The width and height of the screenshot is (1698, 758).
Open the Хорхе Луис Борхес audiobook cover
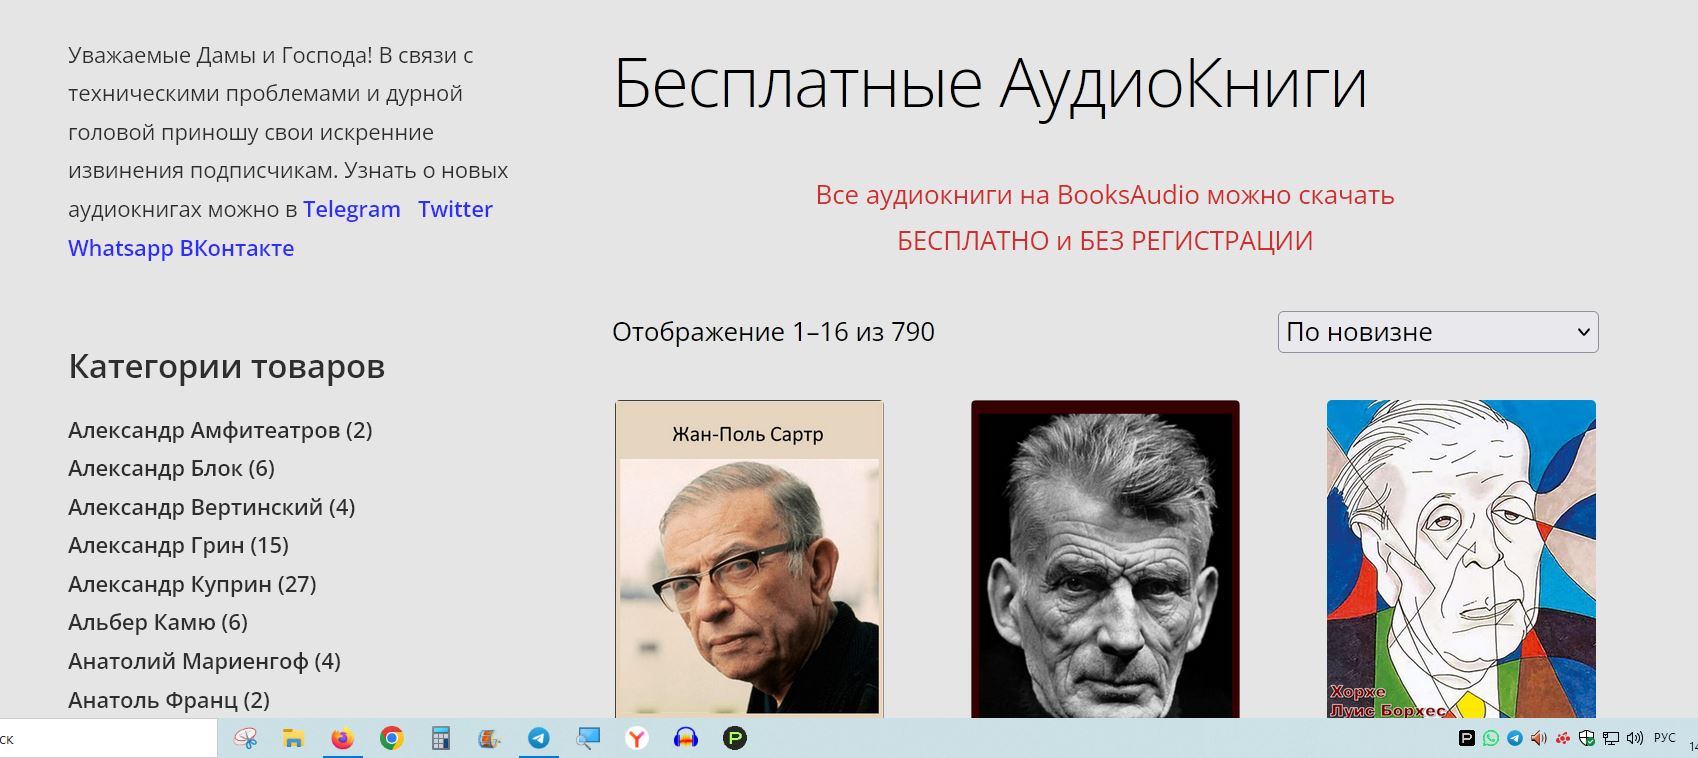[1461, 559]
